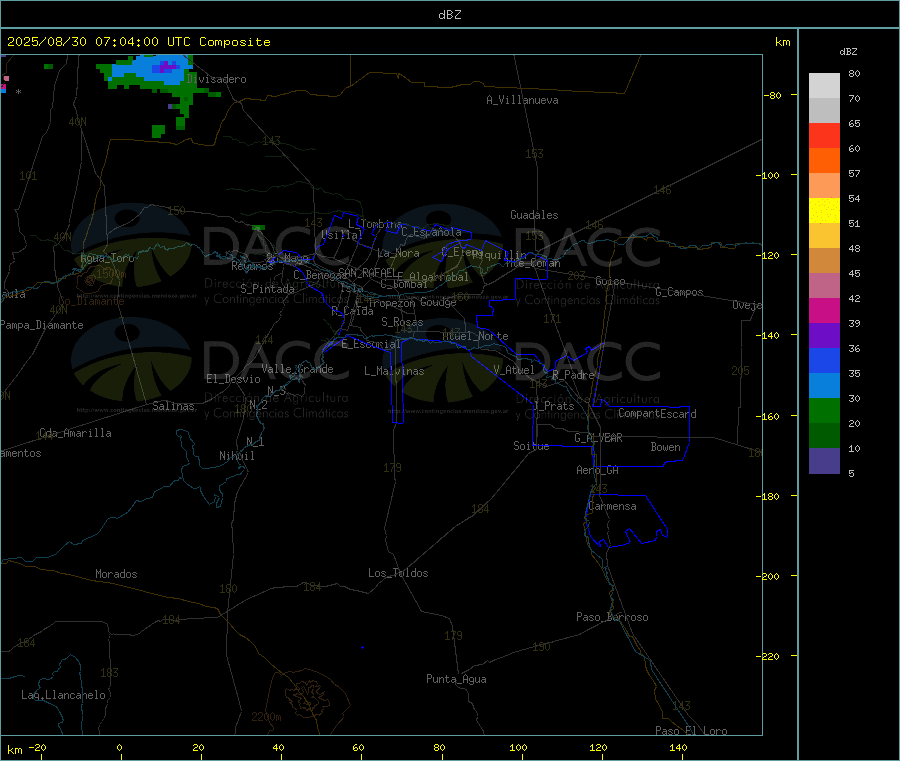
Task: Click the La_Nora map label
Action: pos(398,253)
